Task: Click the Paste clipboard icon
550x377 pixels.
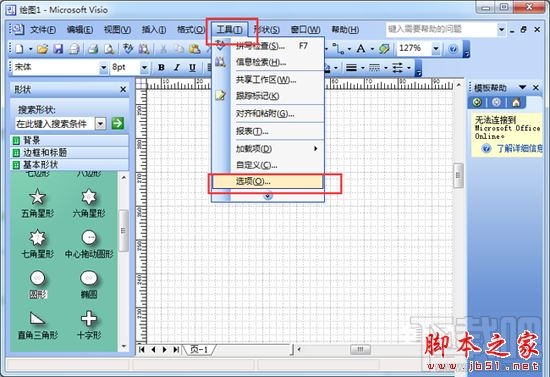Action: coord(194,49)
